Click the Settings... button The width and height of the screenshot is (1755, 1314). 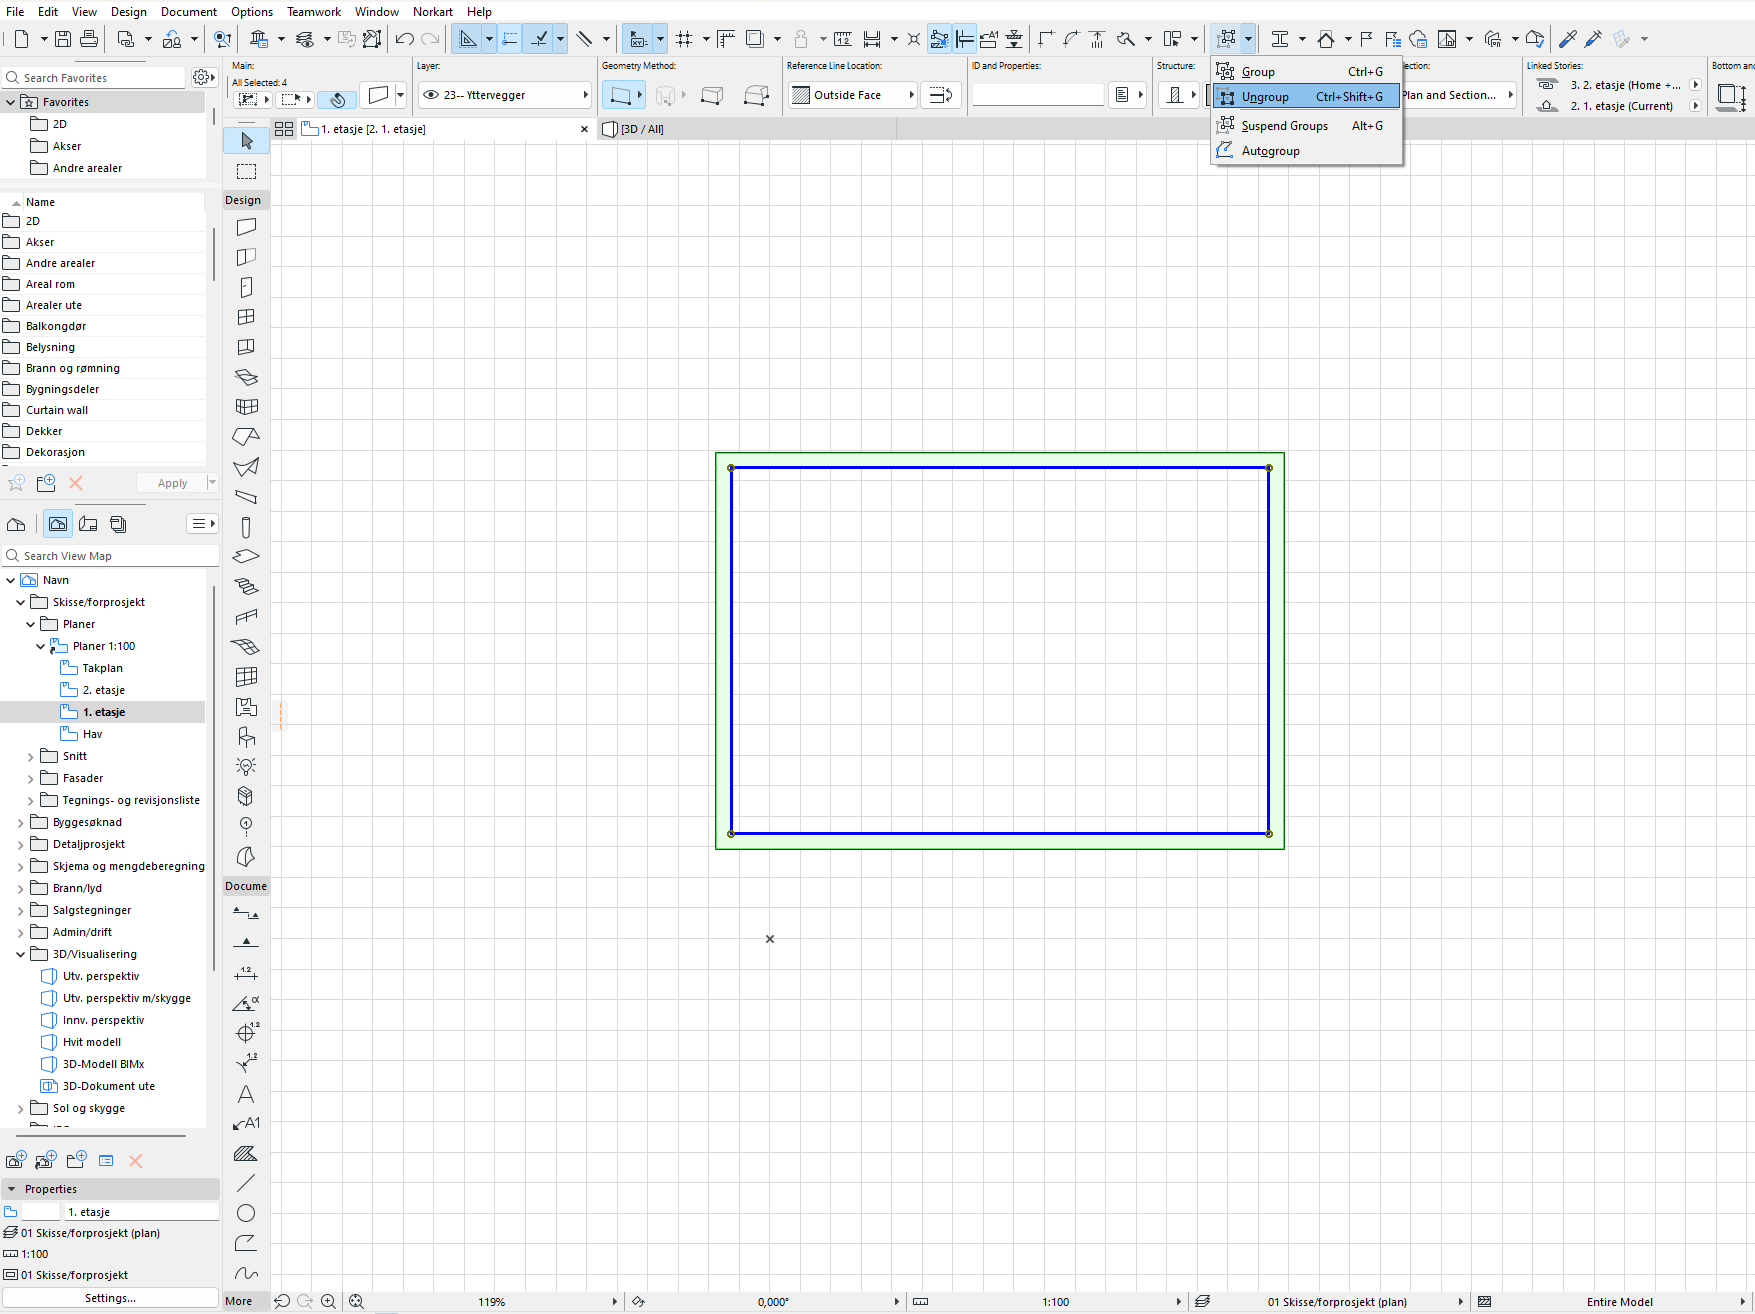[x=110, y=1298]
